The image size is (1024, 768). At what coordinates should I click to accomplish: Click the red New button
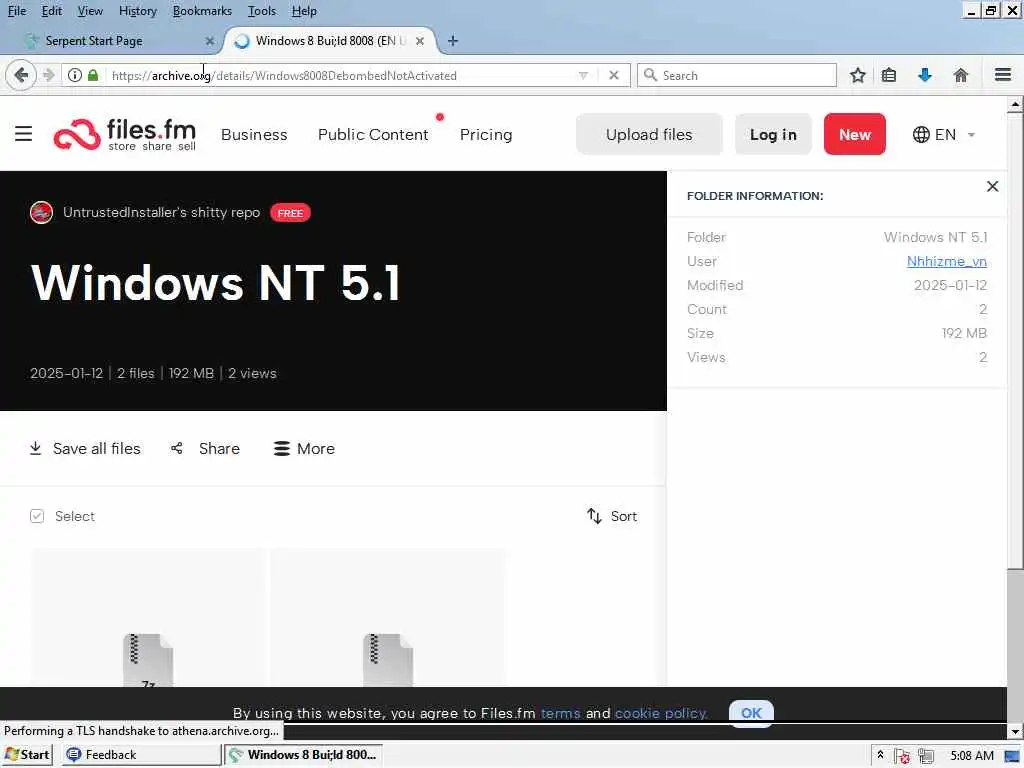pyautogui.click(x=855, y=134)
